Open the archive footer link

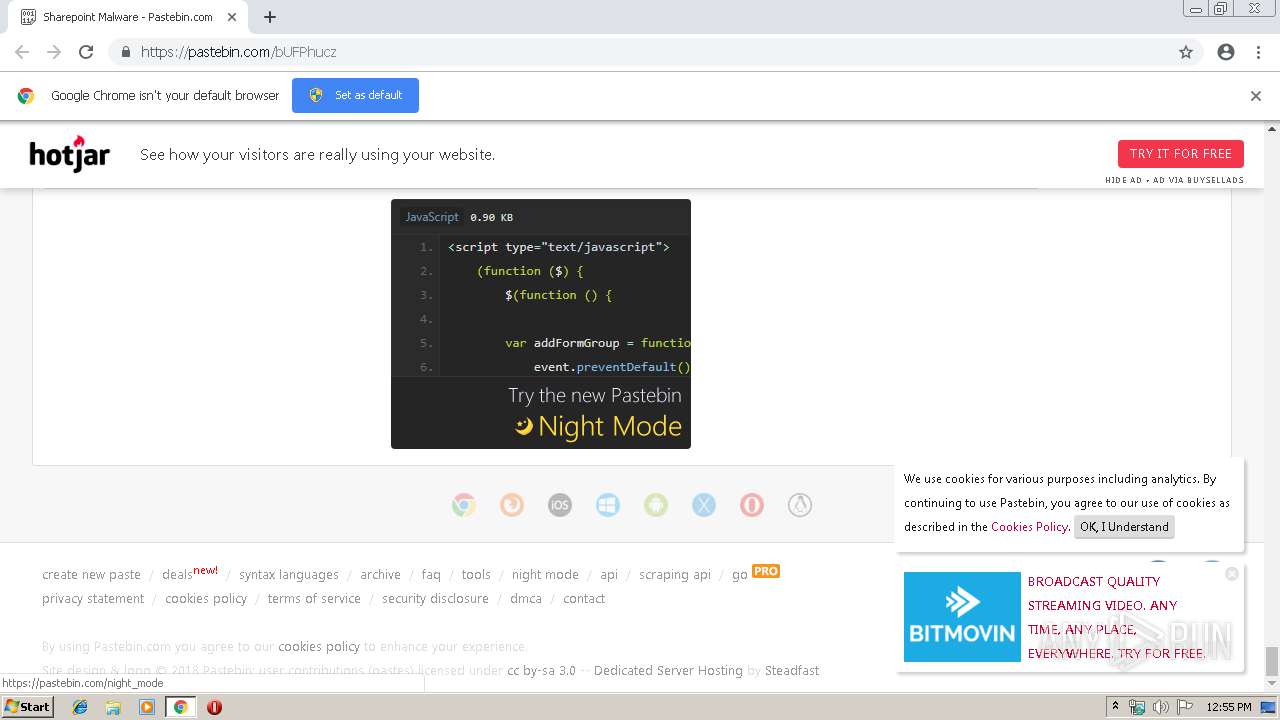(380, 575)
